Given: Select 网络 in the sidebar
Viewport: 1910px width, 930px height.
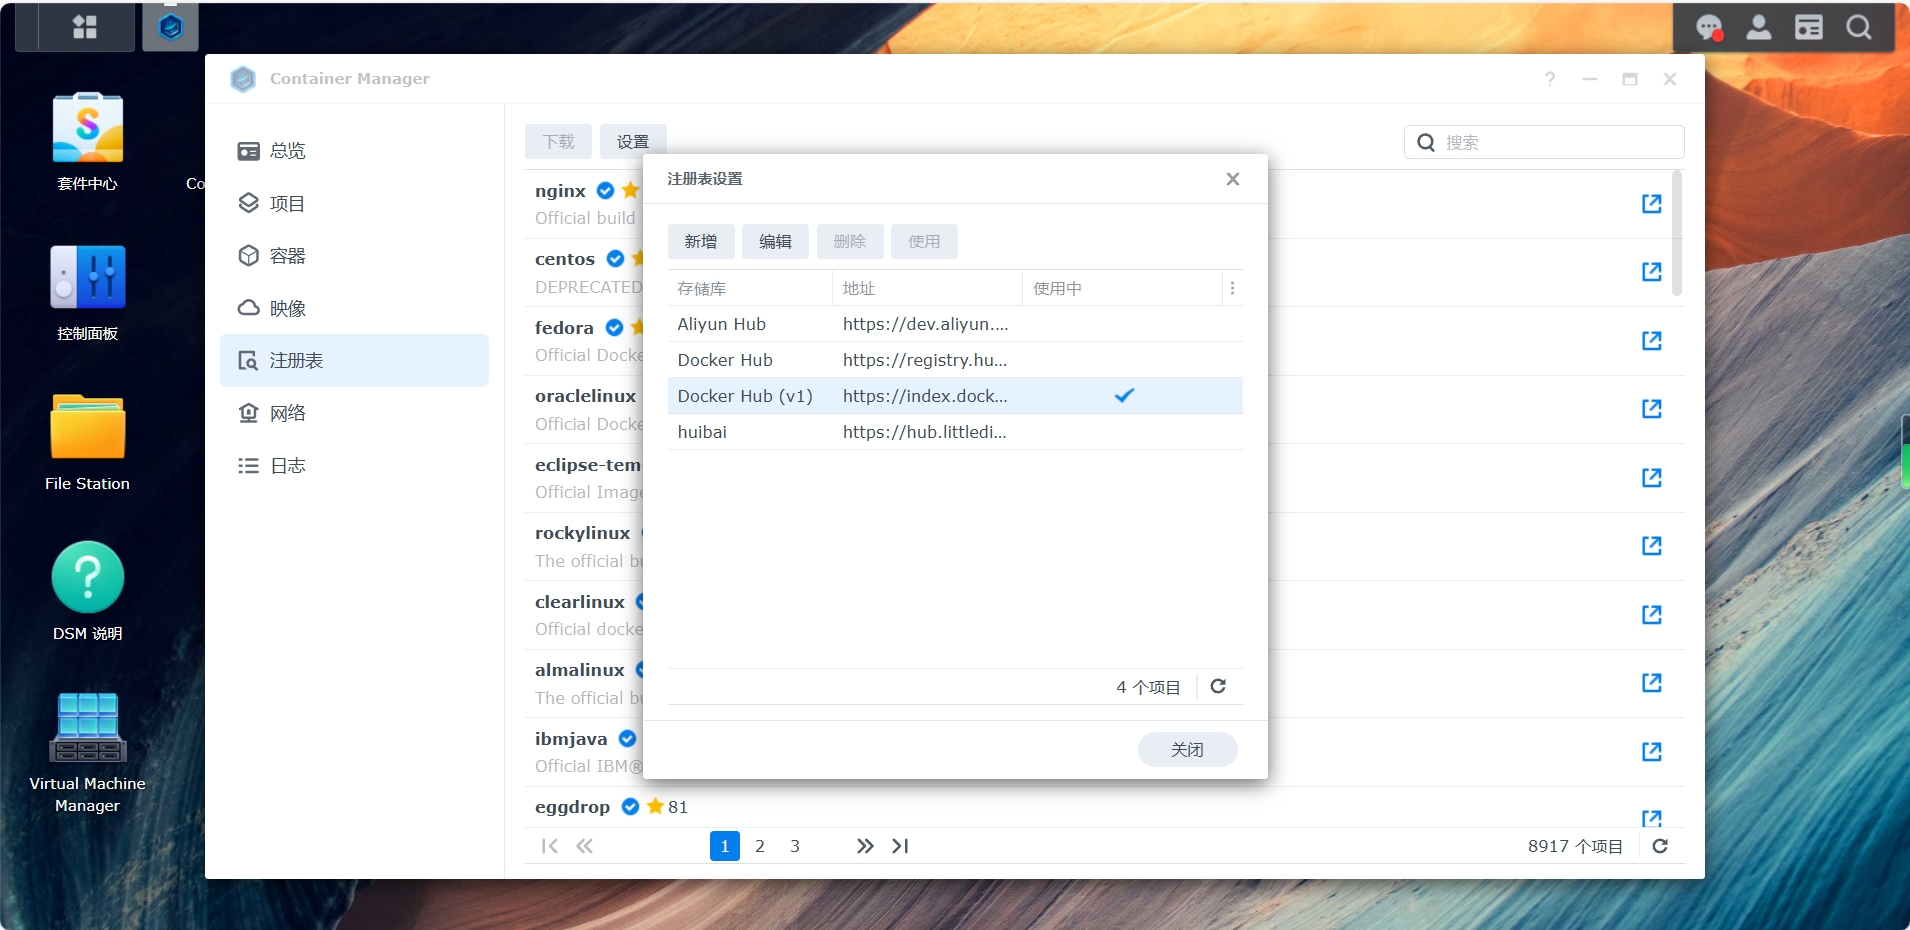Looking at the screenshot, I should 354,414.
